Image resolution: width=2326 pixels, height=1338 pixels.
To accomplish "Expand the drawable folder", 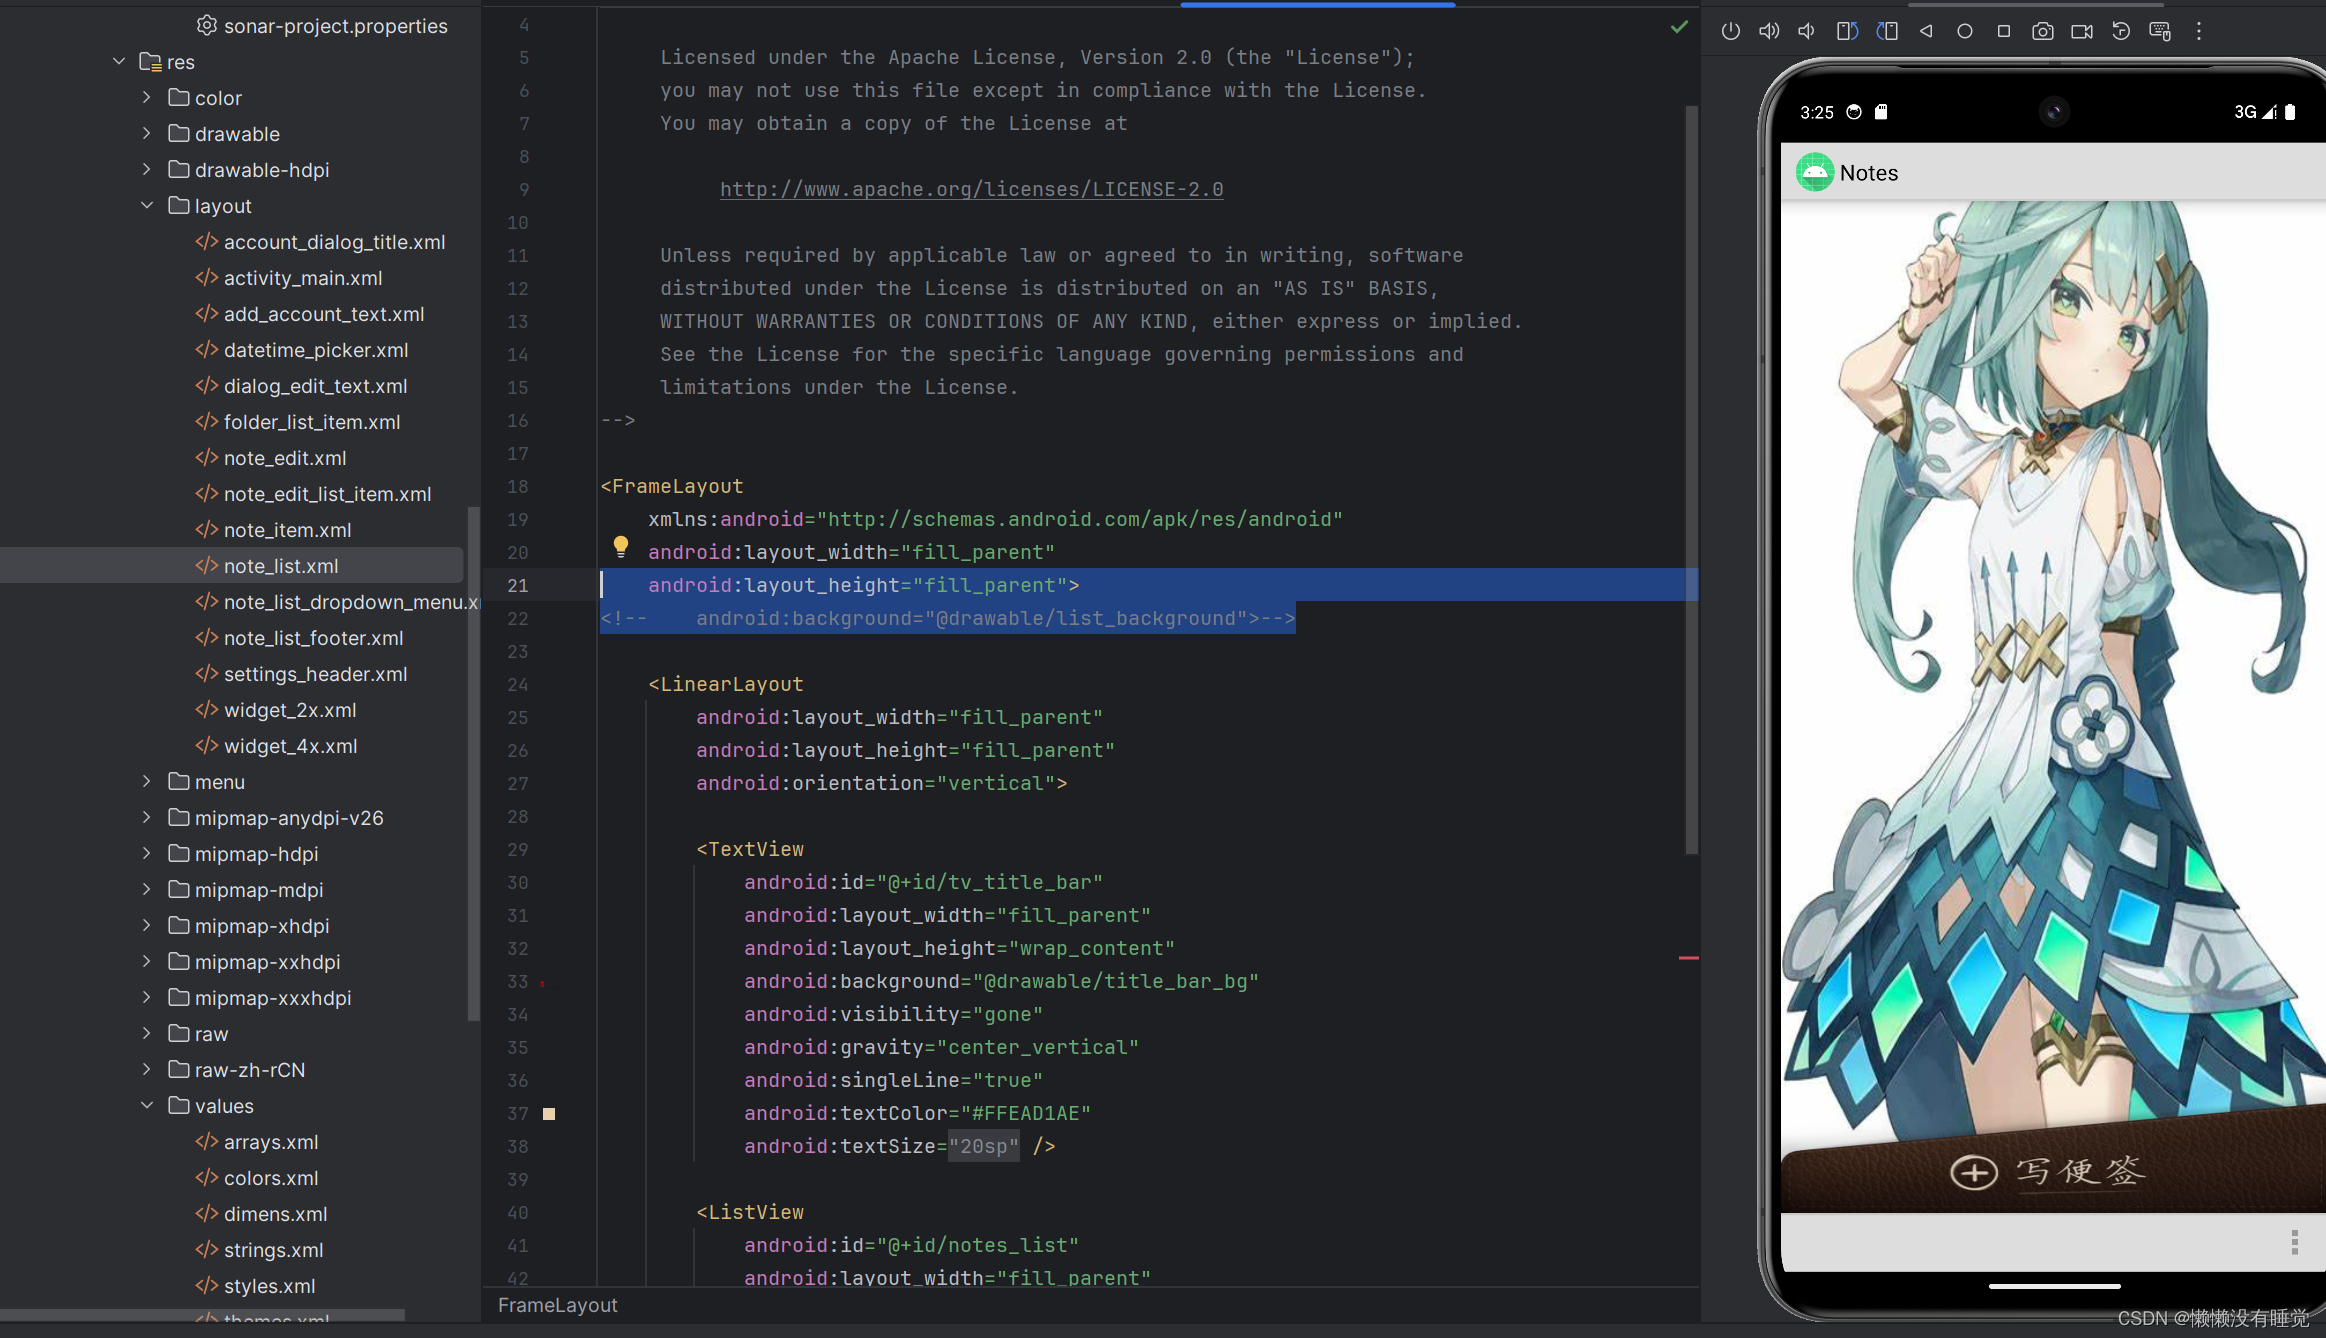I will (147, 133).
